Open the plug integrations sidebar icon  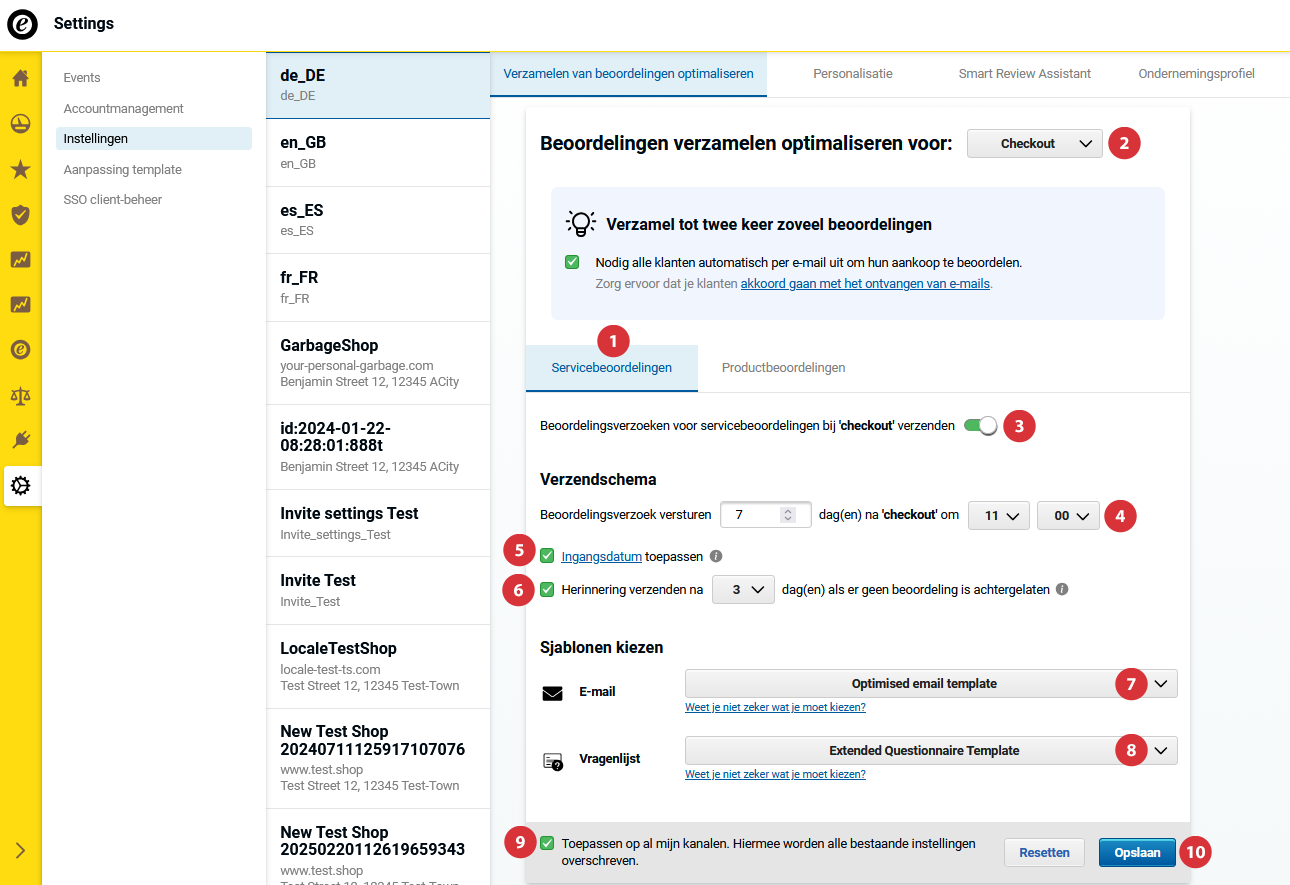click(x=20, y=440)
